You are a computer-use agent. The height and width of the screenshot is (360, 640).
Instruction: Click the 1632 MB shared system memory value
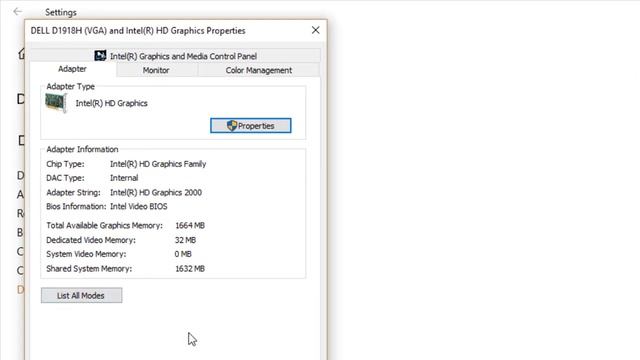[190, 269]
